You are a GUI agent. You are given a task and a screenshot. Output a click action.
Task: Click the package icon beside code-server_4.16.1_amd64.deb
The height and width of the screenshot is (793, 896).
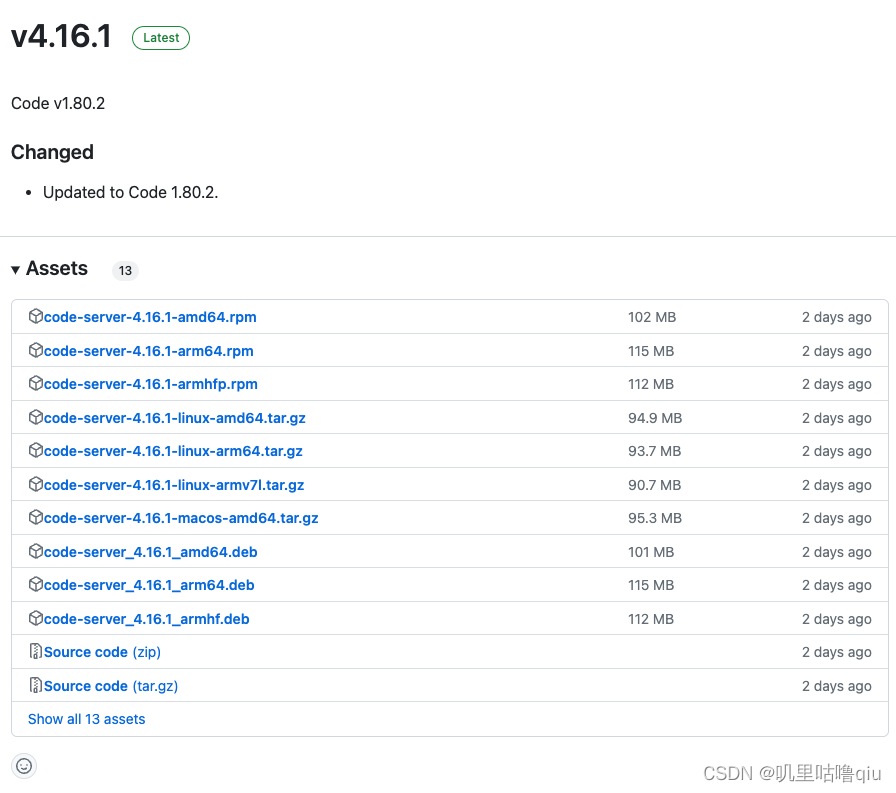[35, 551]
